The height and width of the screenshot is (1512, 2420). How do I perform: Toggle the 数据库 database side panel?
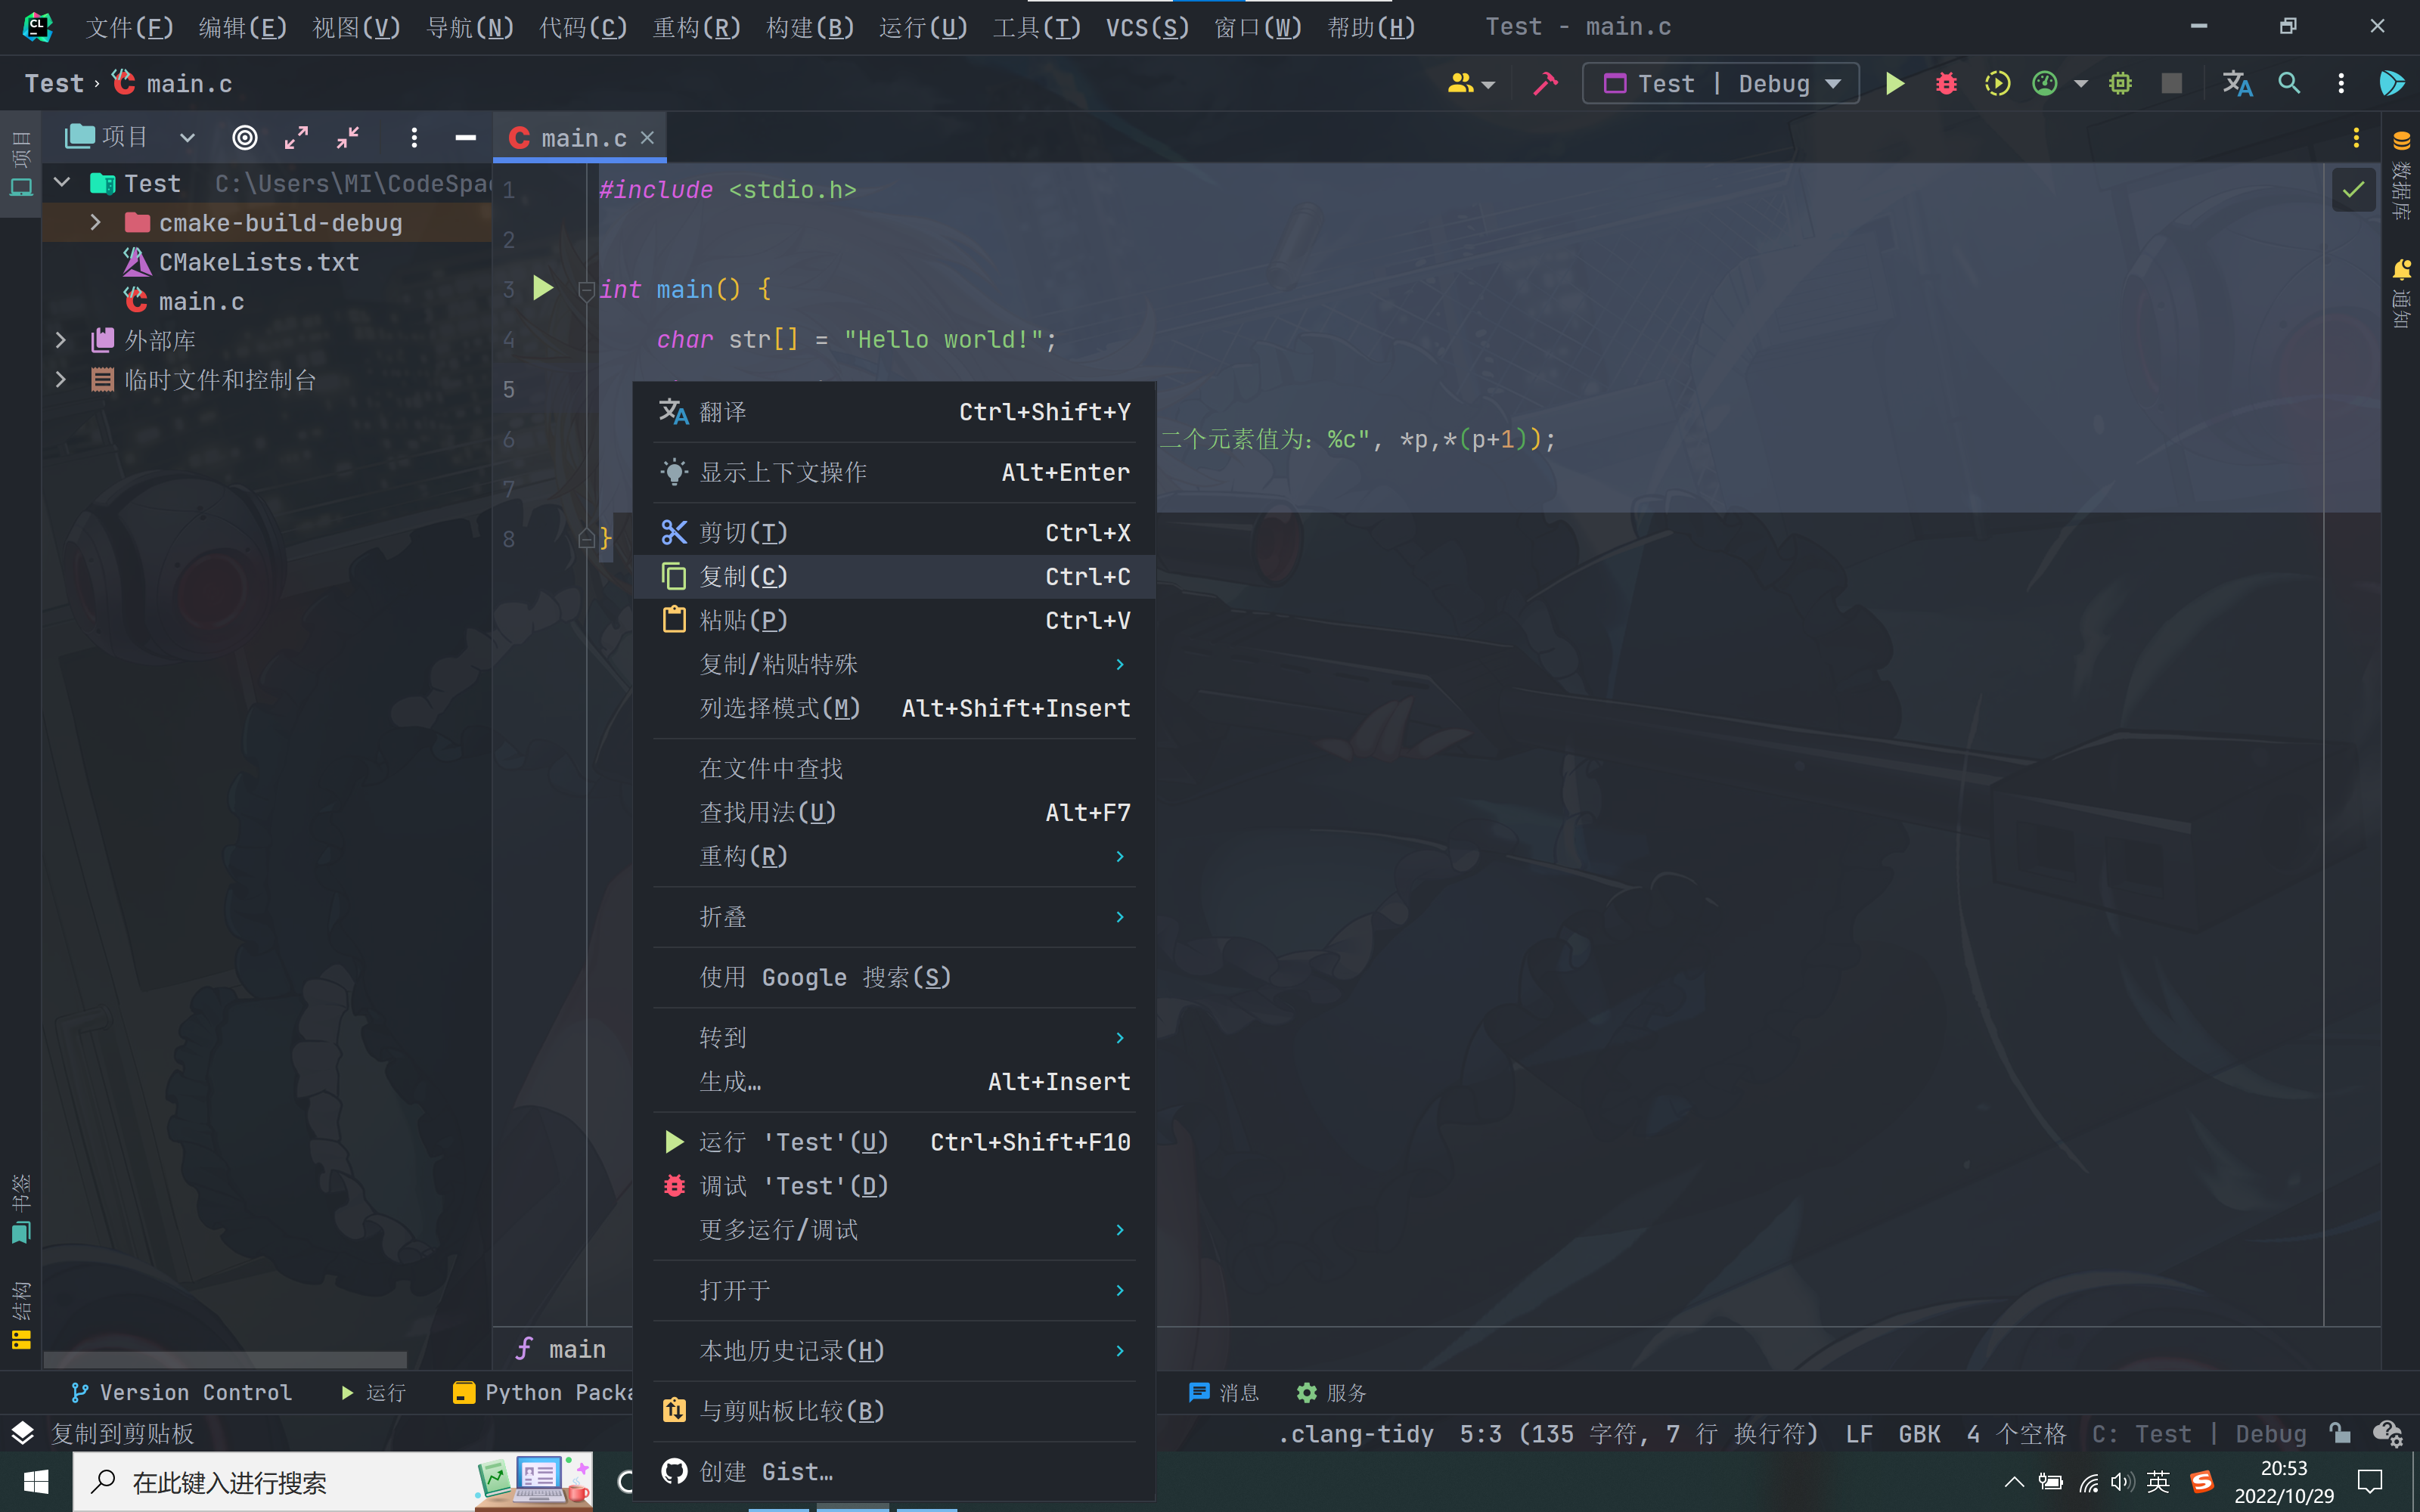pos(2401,175)
